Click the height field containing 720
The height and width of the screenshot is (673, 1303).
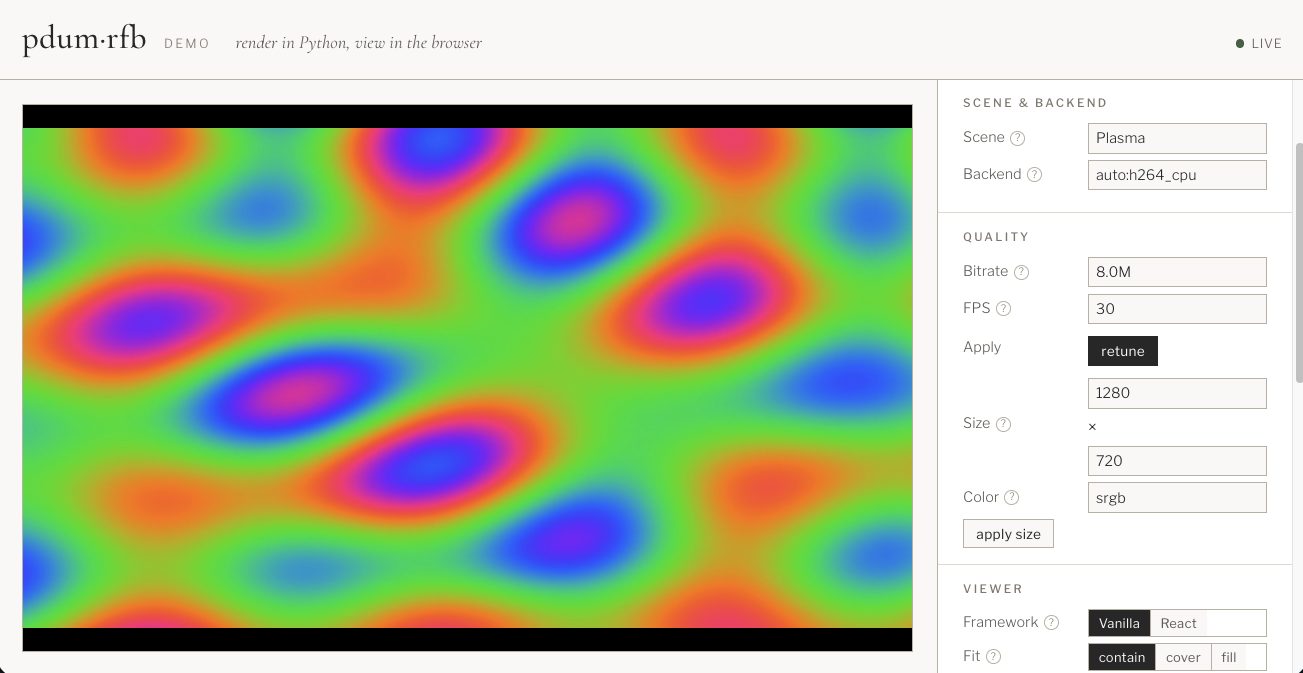[1177, 461]
